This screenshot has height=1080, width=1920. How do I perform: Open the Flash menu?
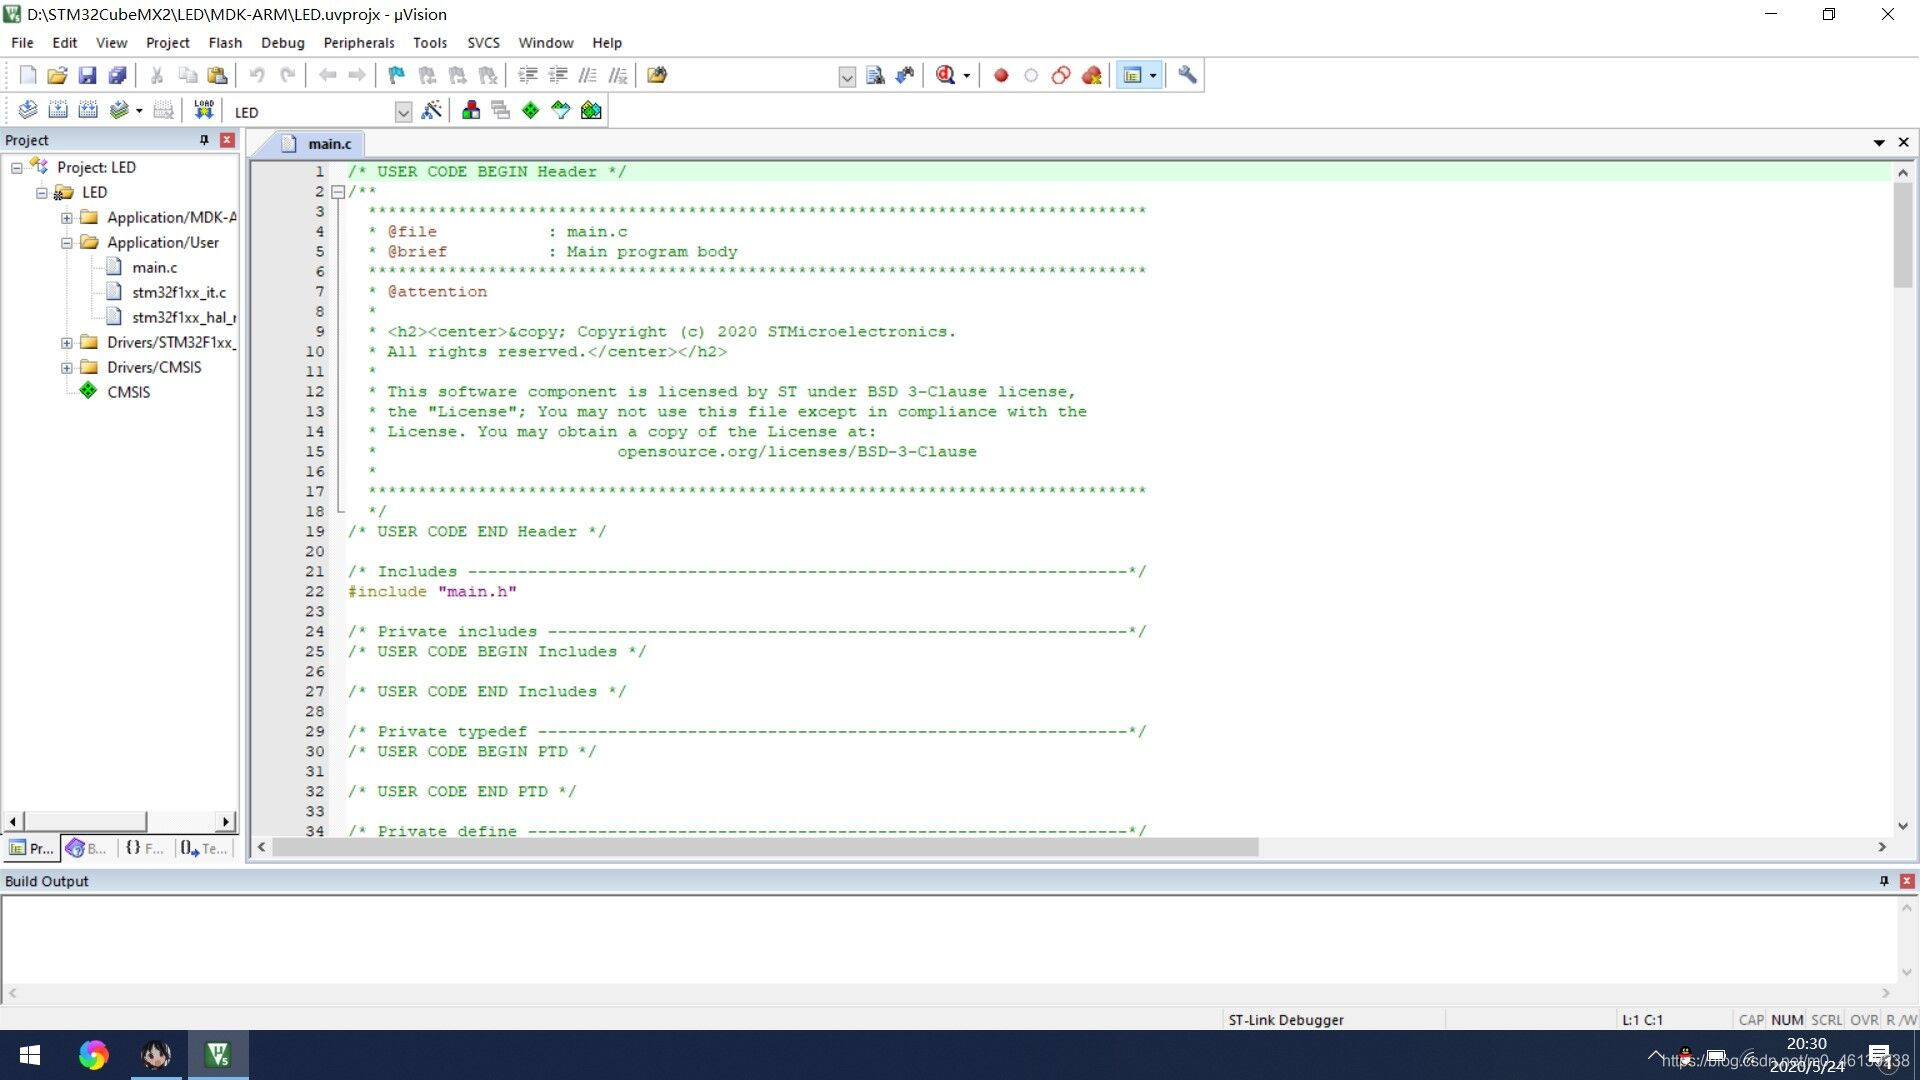pyautogui.click(x=225, y=43)
